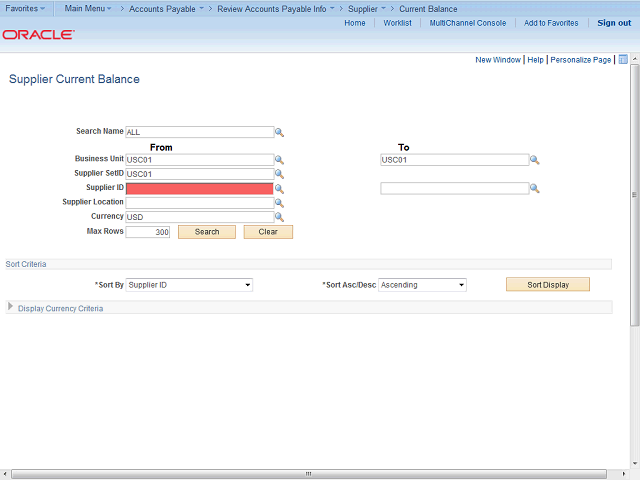
Task: Open the Favorites menu
Action: coord(27,9)
